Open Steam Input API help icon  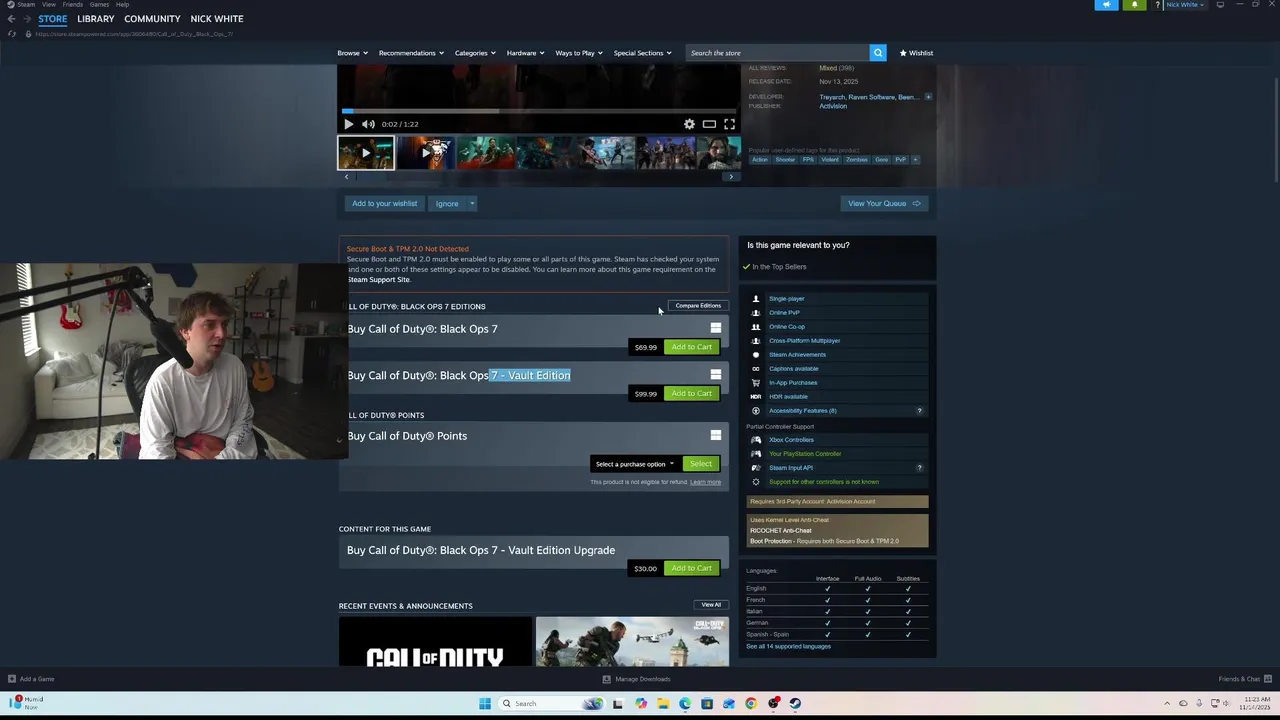point(919,468)
